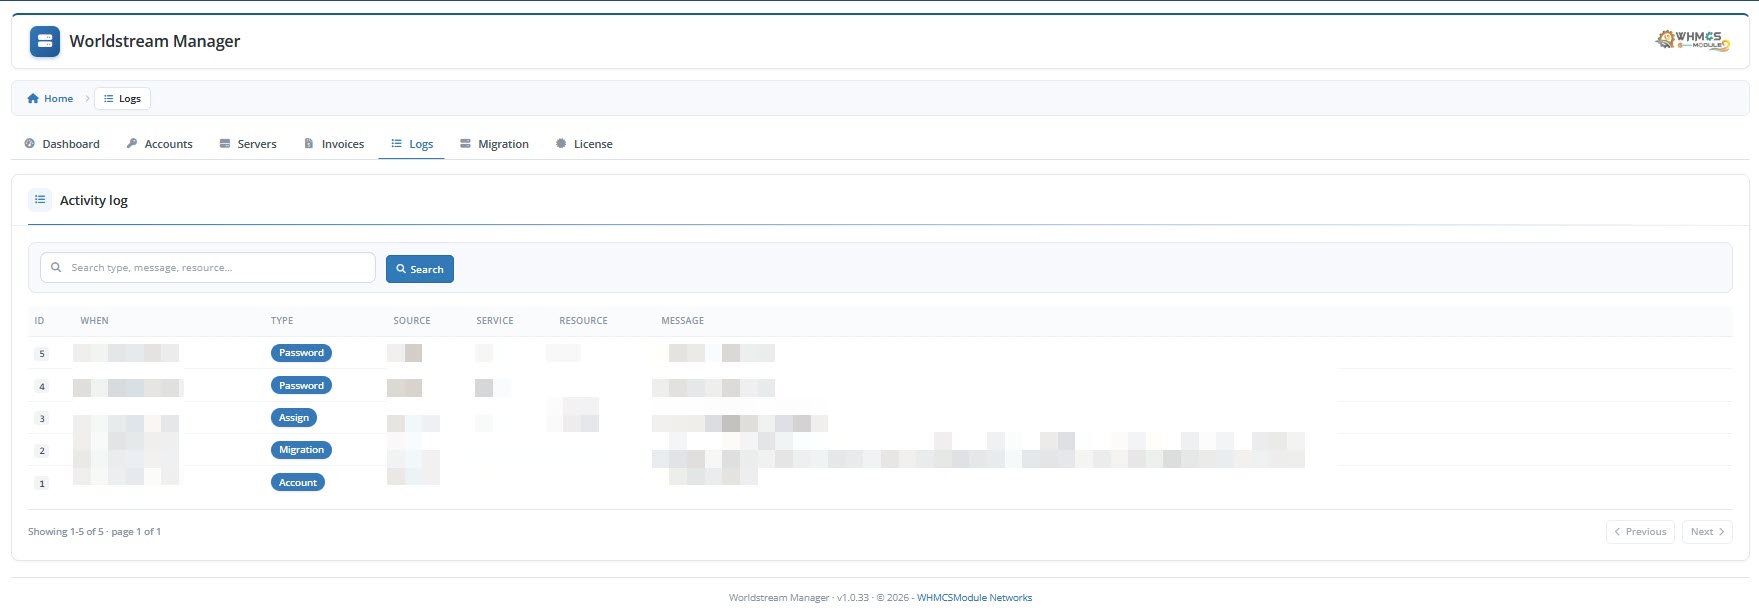Click the TYPE column header

(282, 321)
